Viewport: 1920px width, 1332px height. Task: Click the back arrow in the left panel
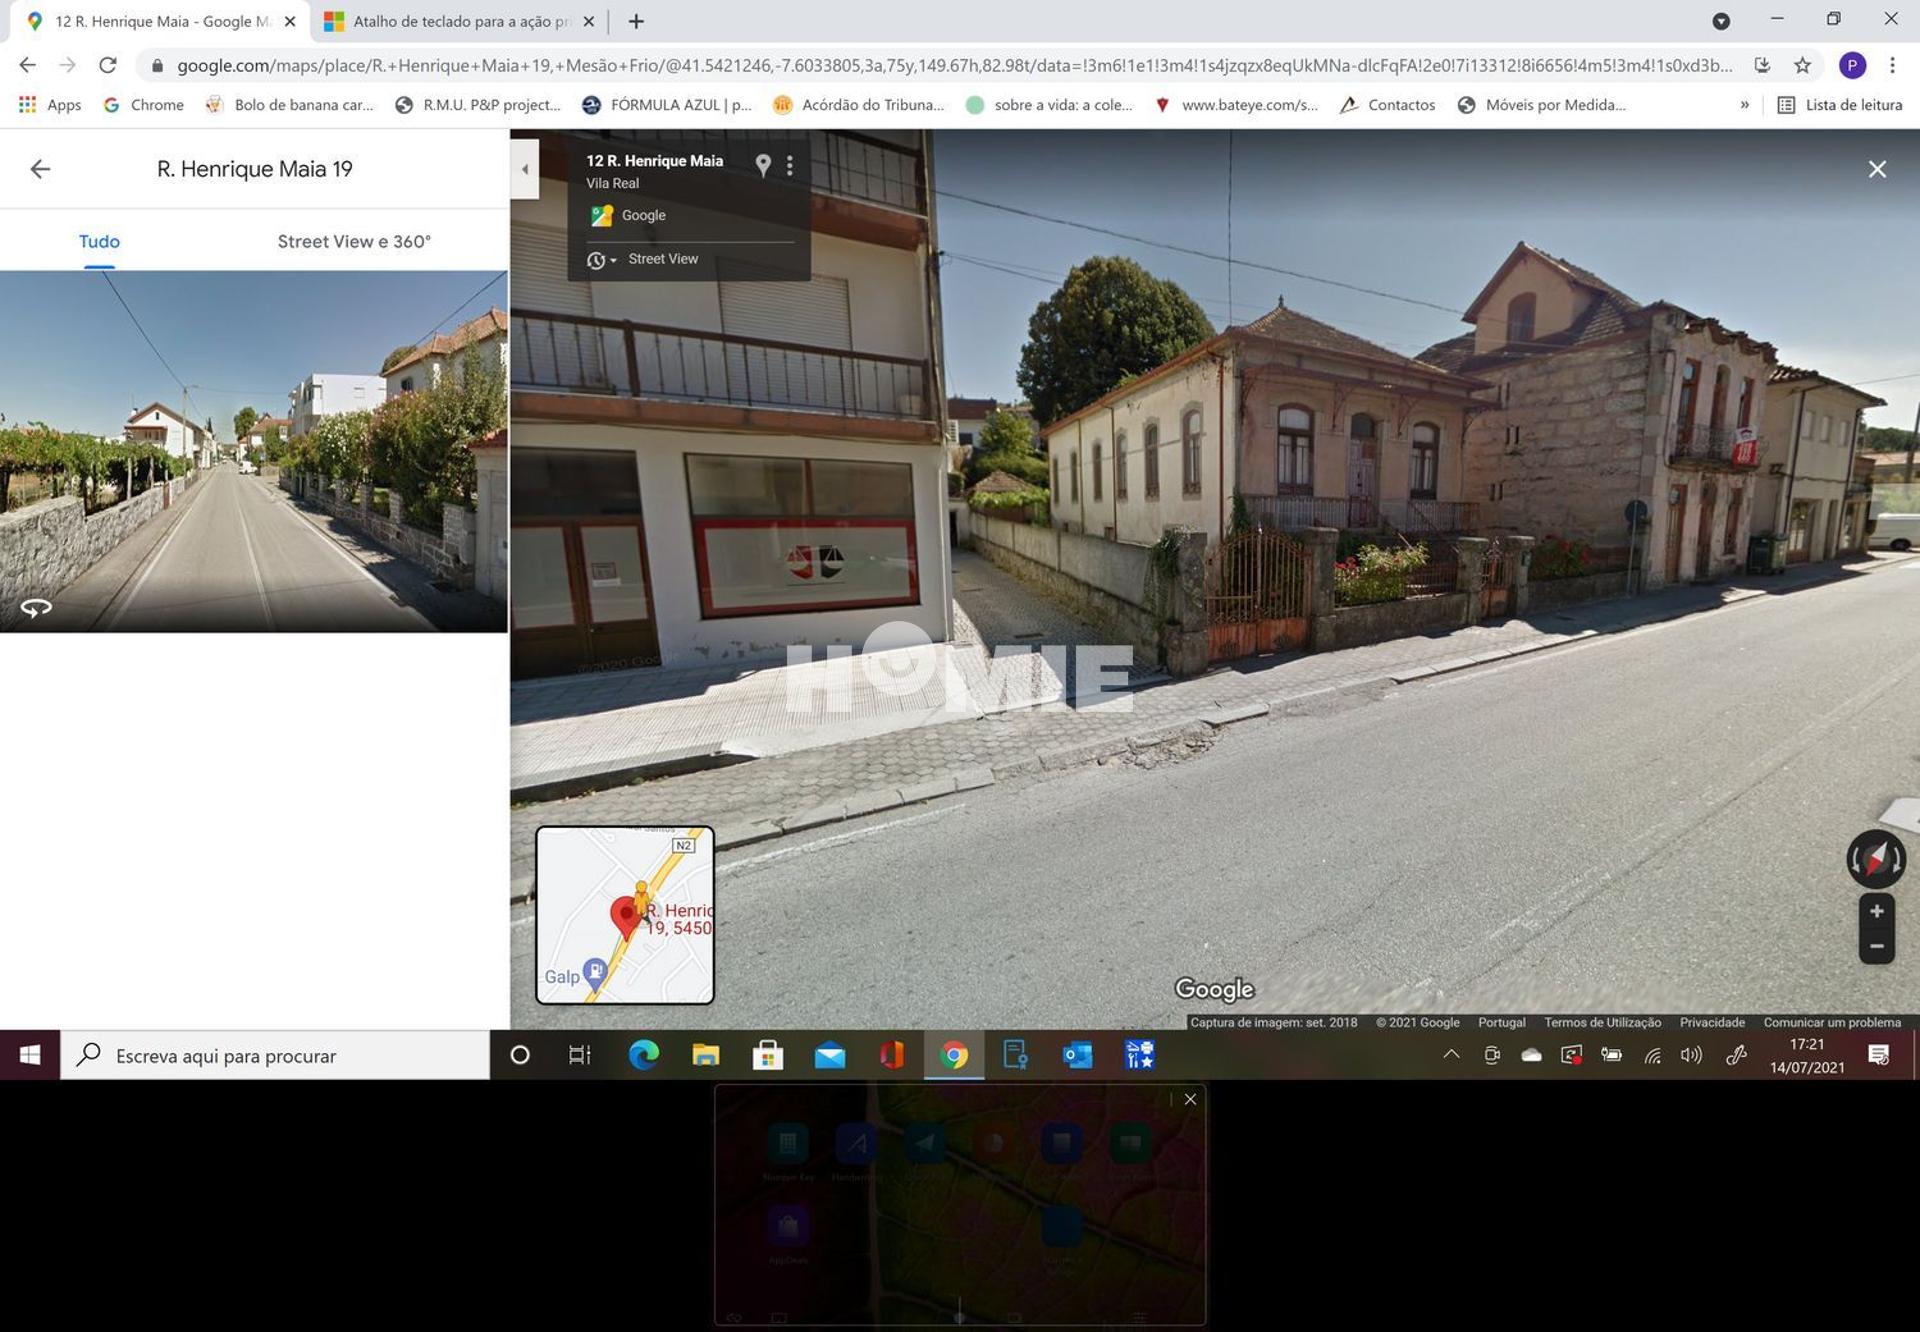[40, 168]
